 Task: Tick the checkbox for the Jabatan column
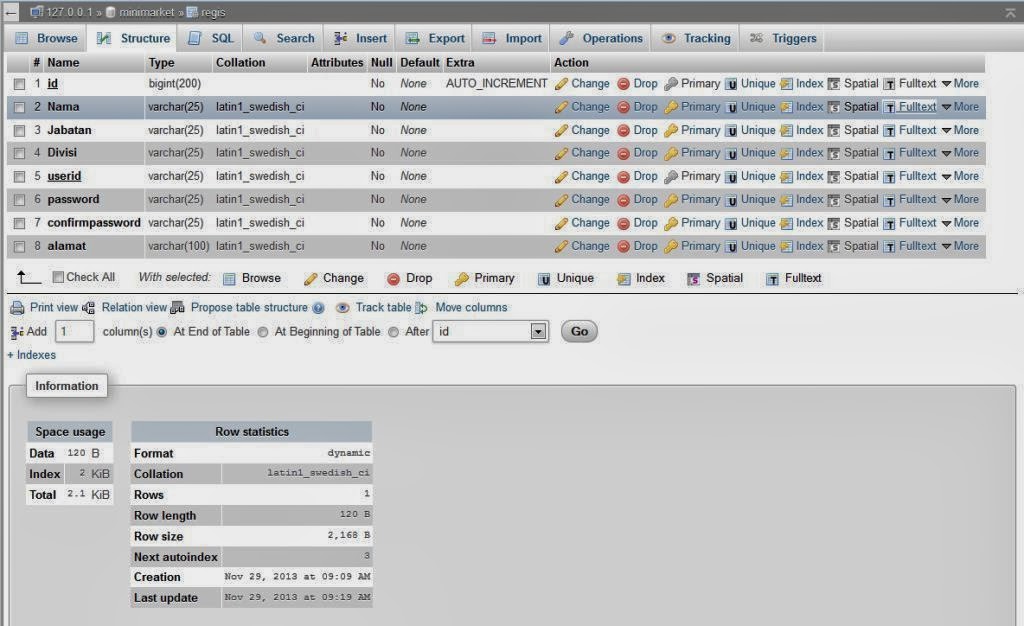pos(20,131)
